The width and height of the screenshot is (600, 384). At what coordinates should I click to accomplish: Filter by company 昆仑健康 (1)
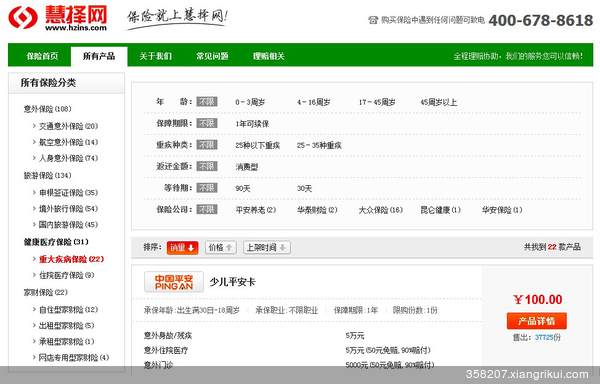coord(440,210)
